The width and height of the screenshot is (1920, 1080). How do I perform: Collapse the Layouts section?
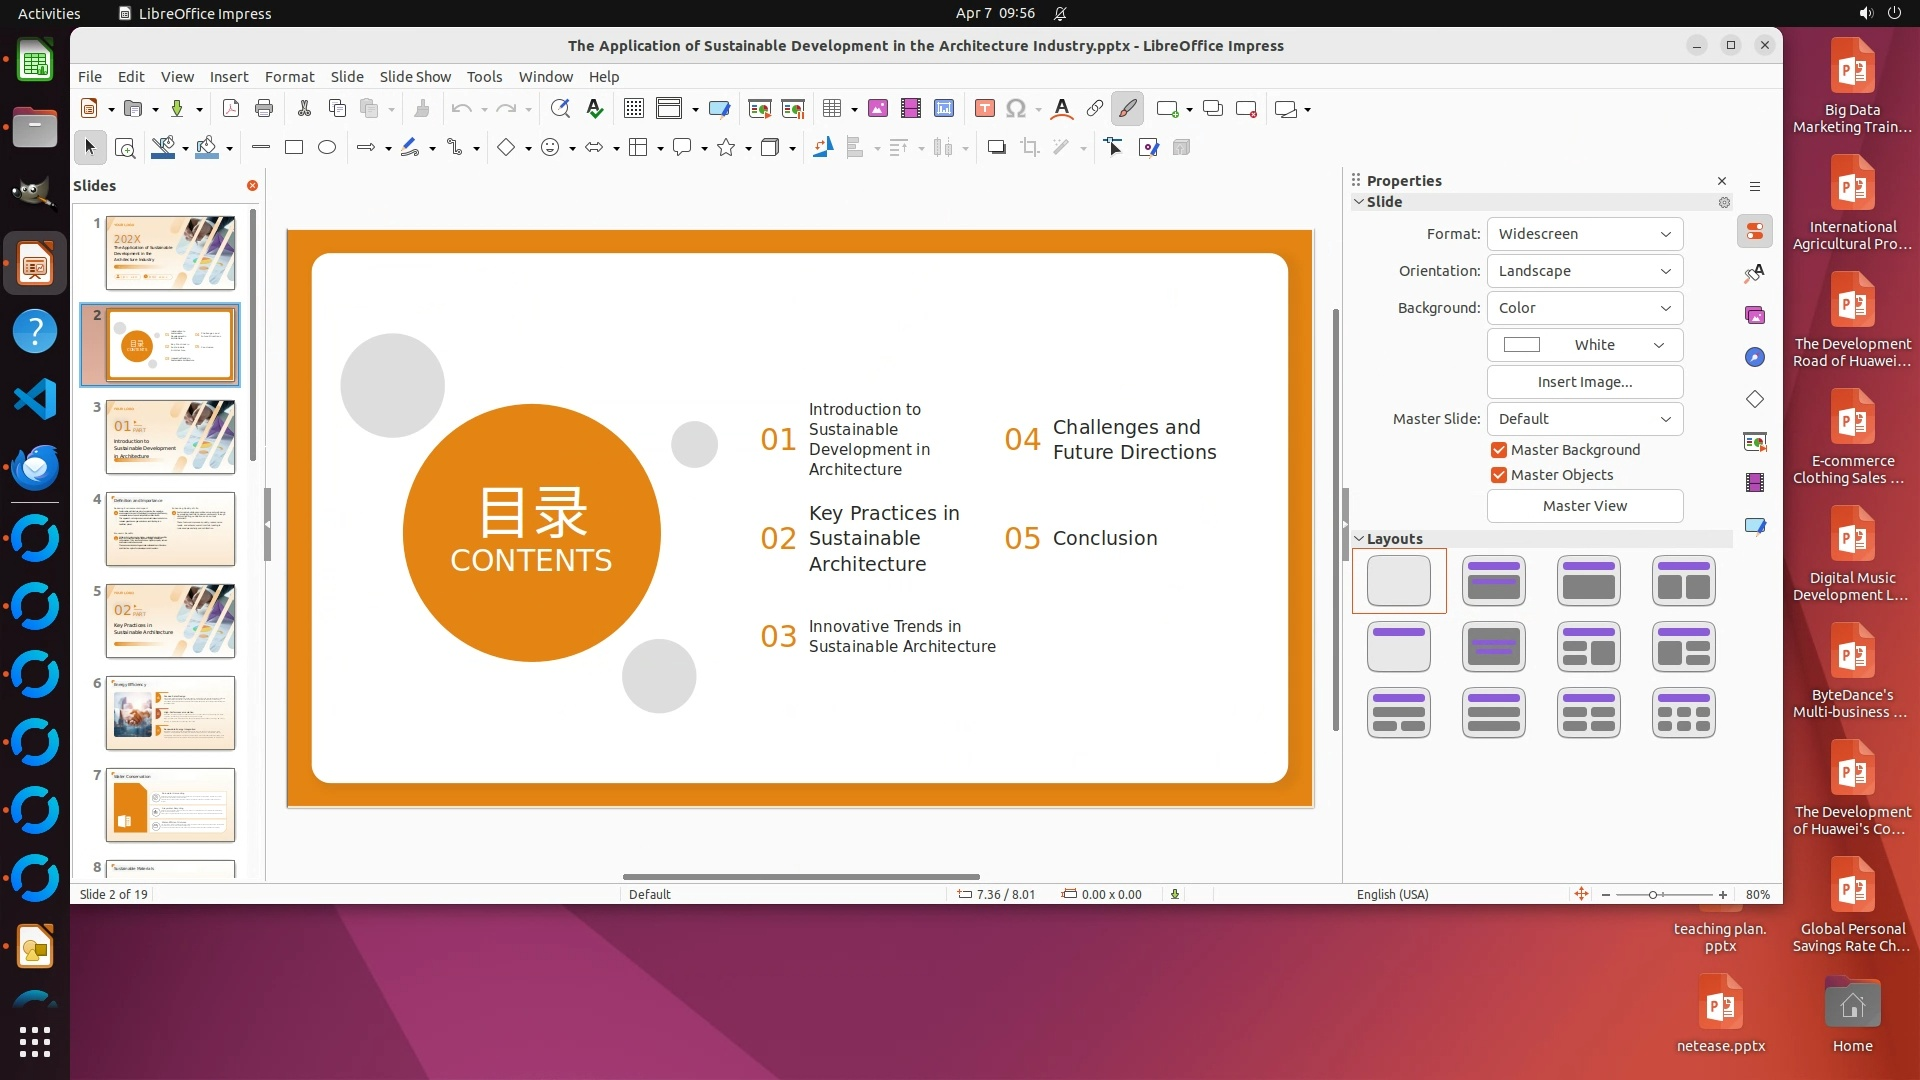1359,539
